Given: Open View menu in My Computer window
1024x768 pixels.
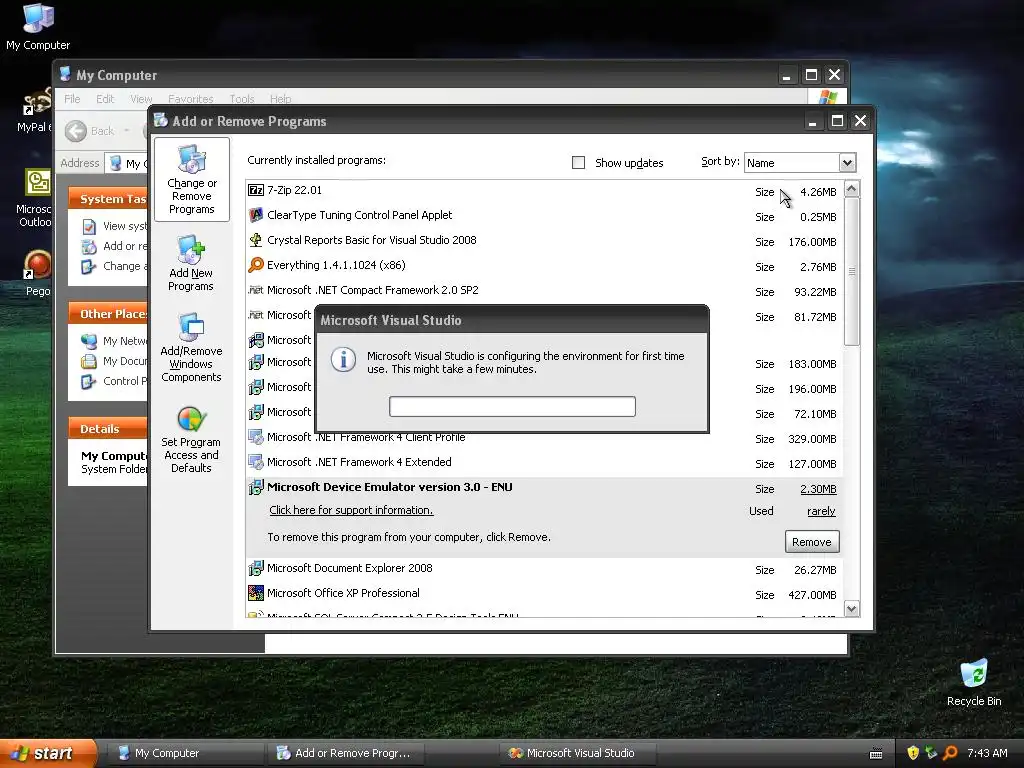Looking at the screenshot, I should tap(140, 99).
